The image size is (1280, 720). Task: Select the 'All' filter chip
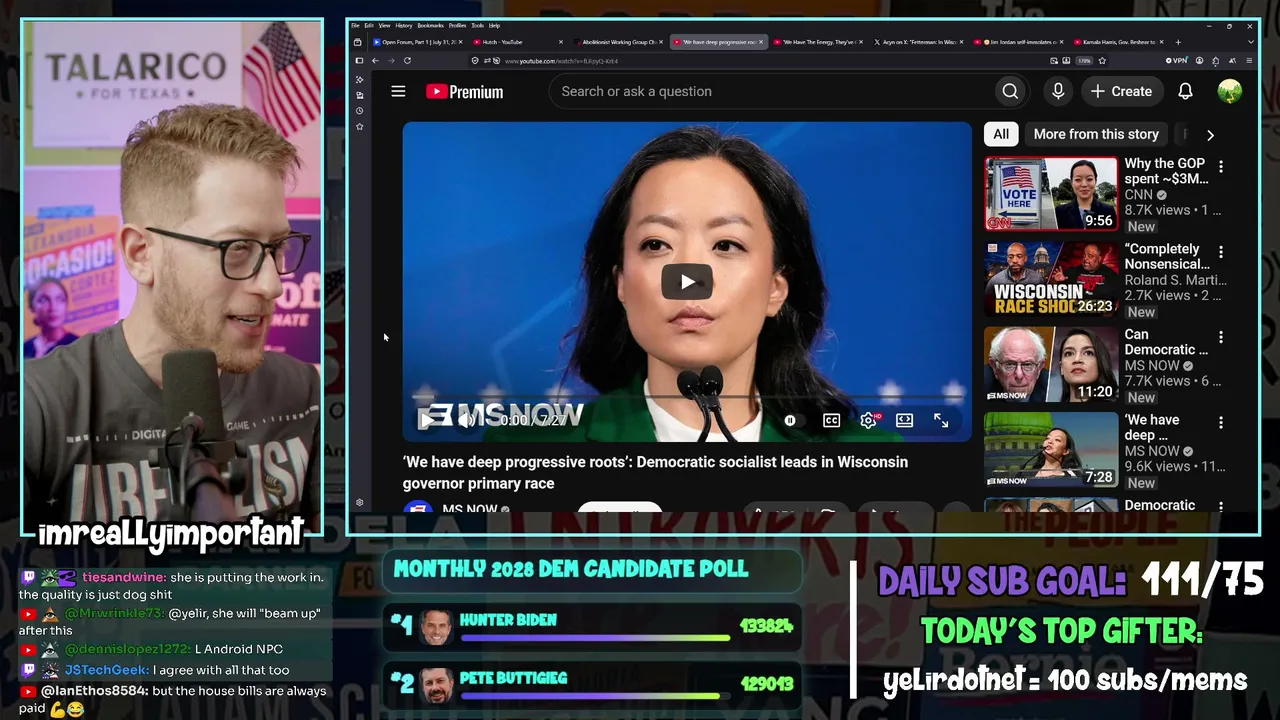[x=1001, y=134]
